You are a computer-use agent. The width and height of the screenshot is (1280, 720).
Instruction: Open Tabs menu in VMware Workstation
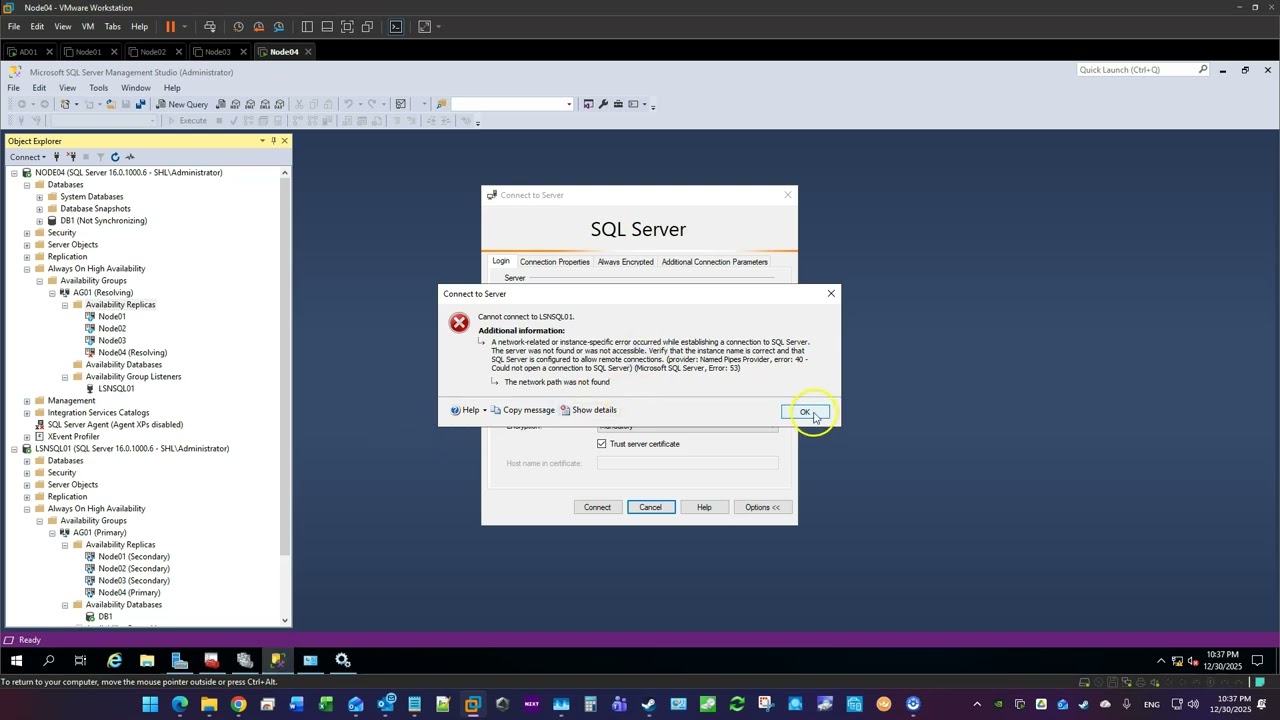113,27
